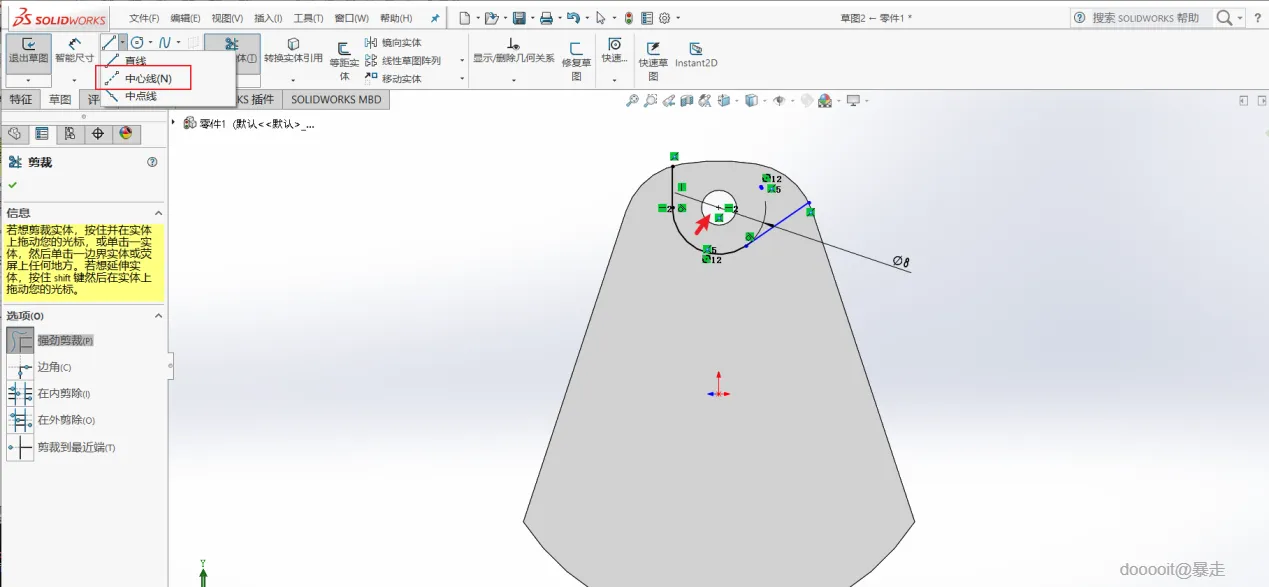Open the 工具(T) menu
The image size is (1269, 587).
tap(309, 18)
